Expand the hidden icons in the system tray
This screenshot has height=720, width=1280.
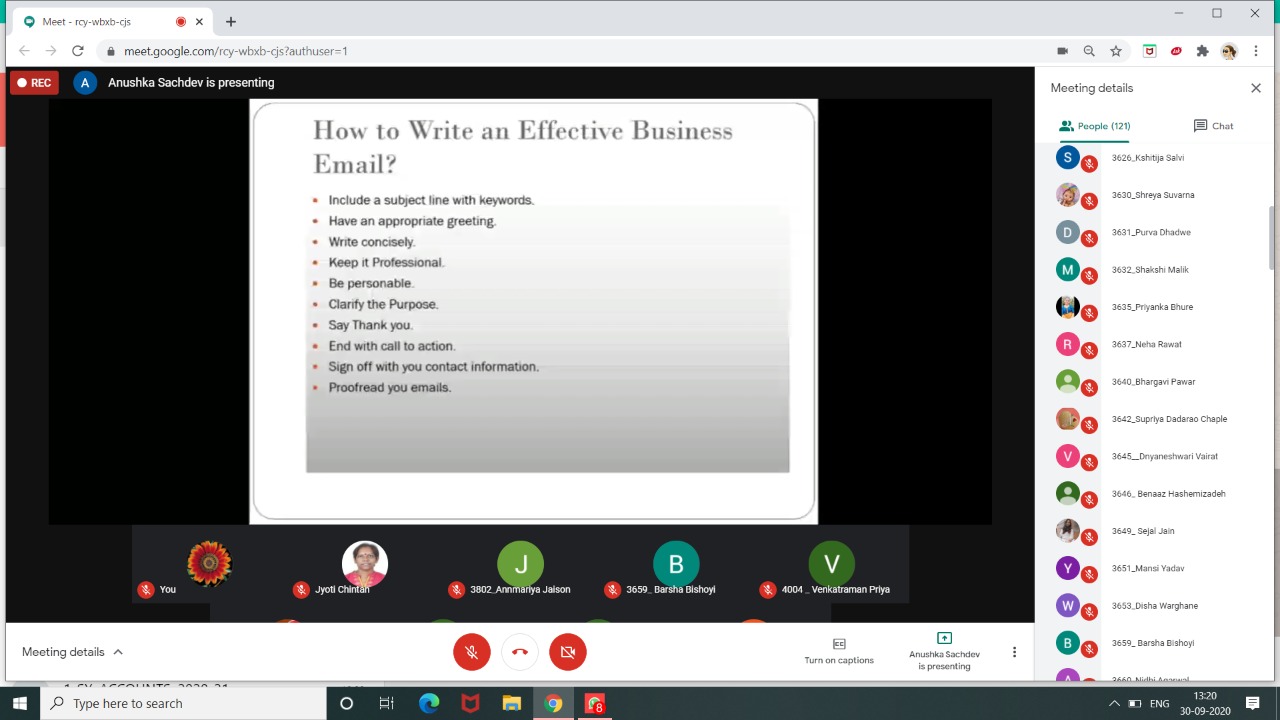[x=1114, y=704]
